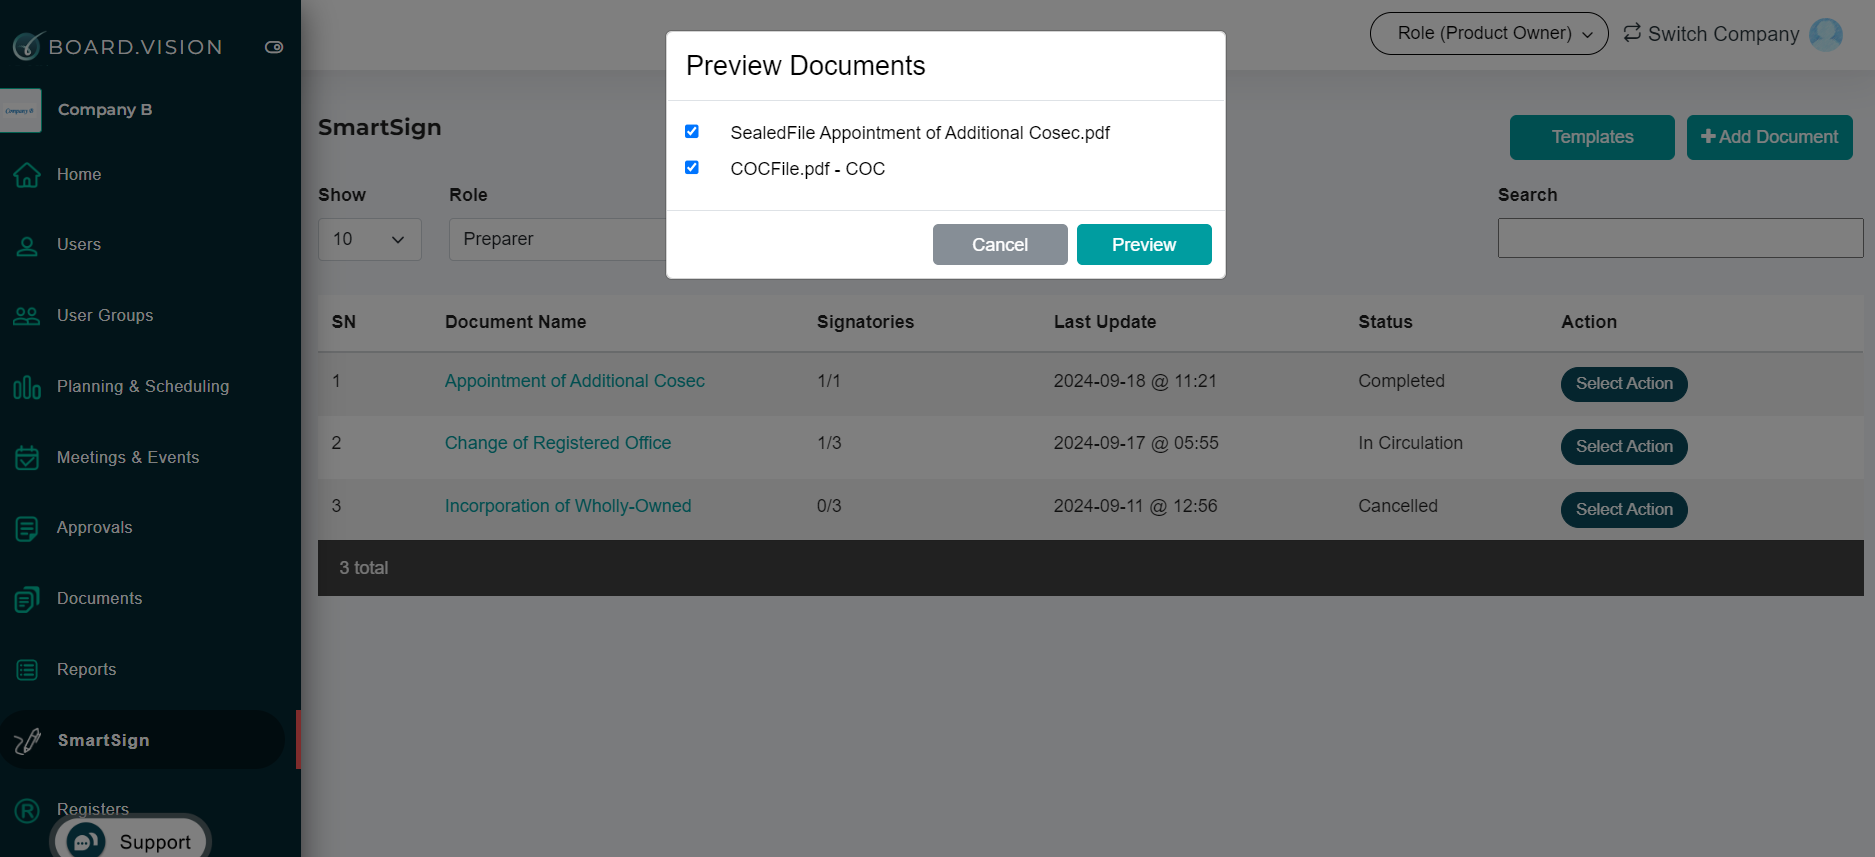Click the Support chat button
Viewport: 1875px width, 857px height.
[x=130, y=840]
